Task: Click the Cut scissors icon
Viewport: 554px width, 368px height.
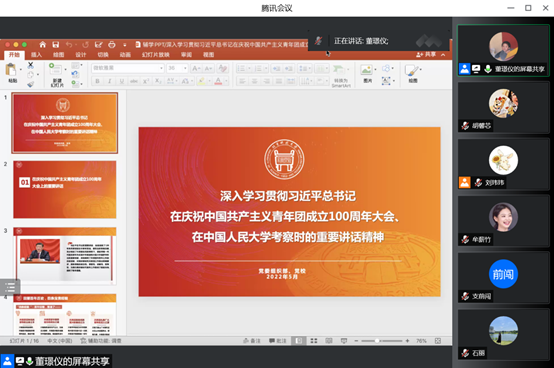Action: [31, 65]
